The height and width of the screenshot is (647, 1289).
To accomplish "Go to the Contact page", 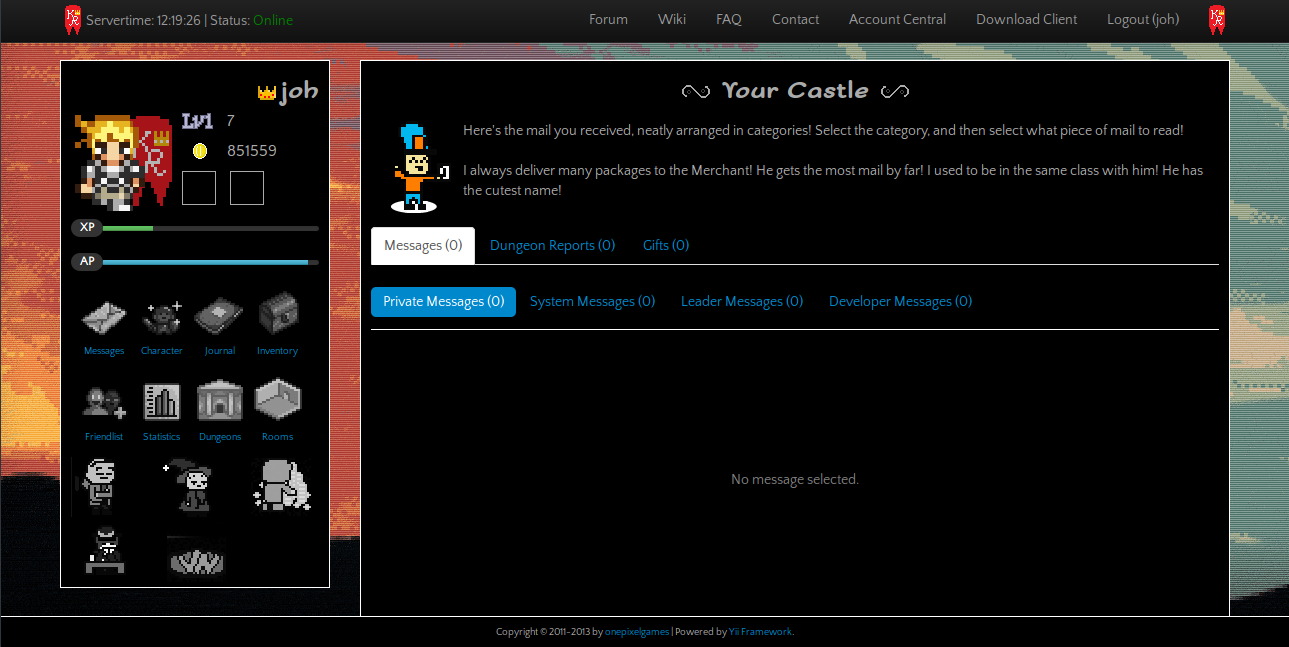I will coord(795,20).
